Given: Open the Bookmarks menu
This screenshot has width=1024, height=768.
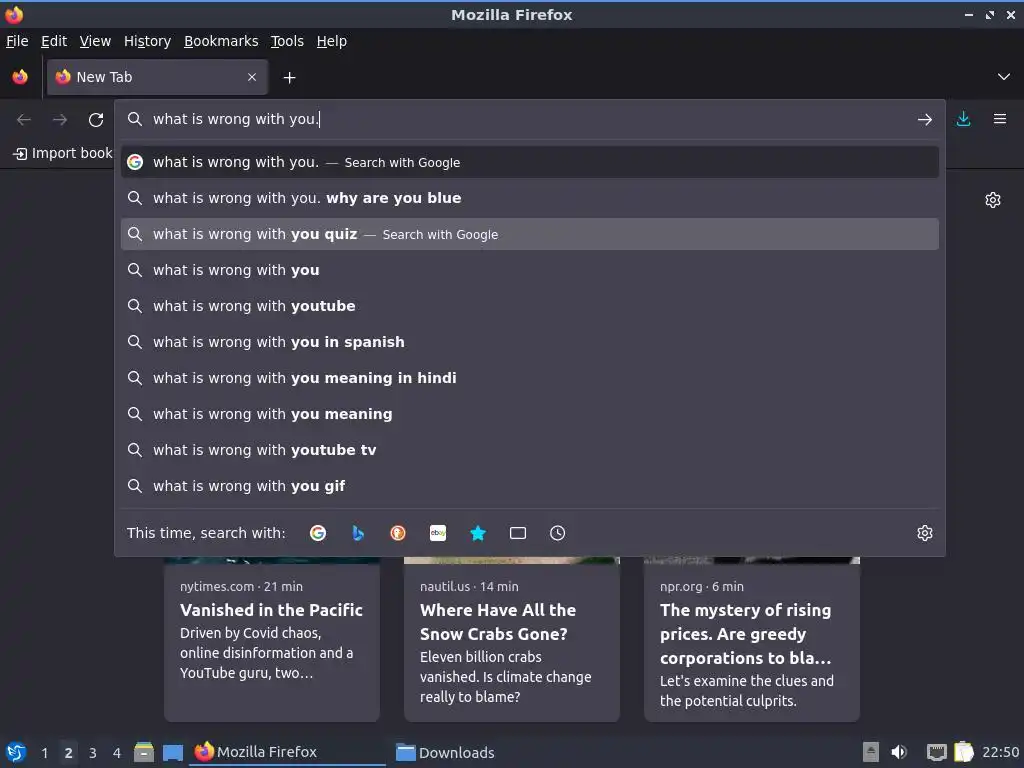Looking at the screenshot, I should click(221, 41).
